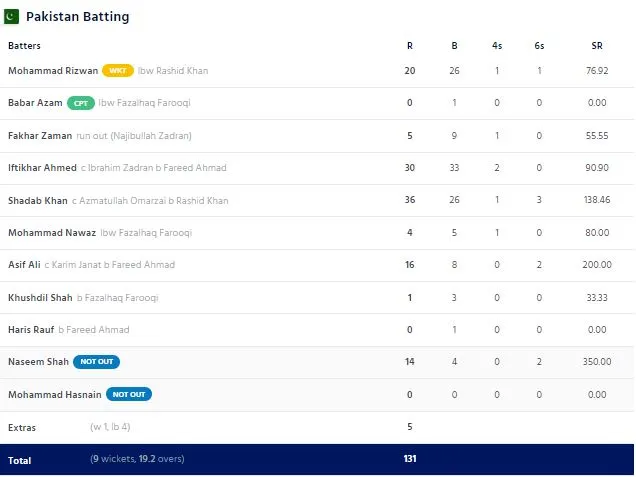This screenshot has height=477, width=636.
Task: Click the Pakistan flag icon
Action: point(13,17)
